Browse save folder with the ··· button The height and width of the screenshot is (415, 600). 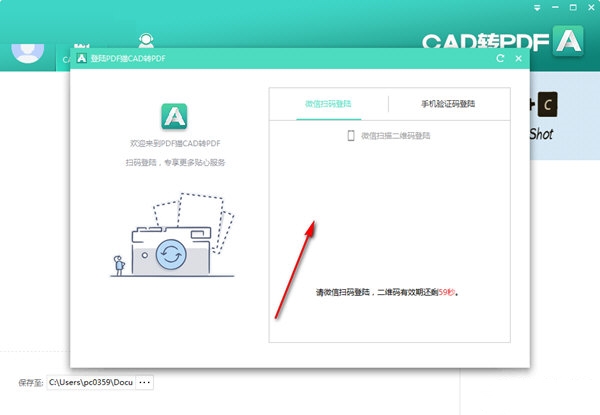(x=145, y=382)
